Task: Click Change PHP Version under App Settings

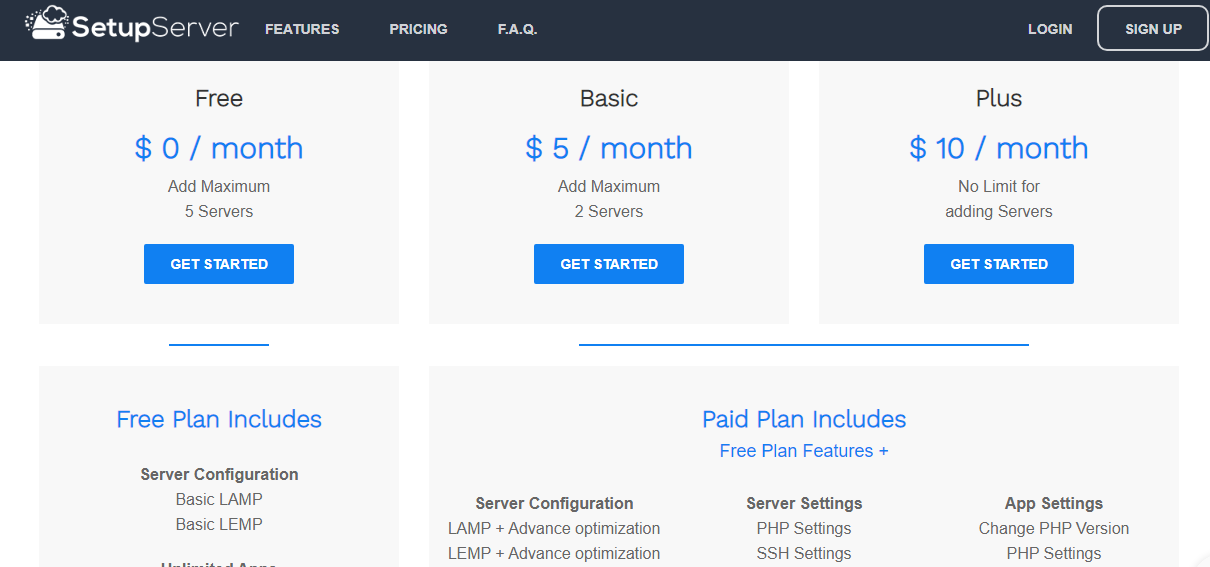Action: (x=1054, y=528)
